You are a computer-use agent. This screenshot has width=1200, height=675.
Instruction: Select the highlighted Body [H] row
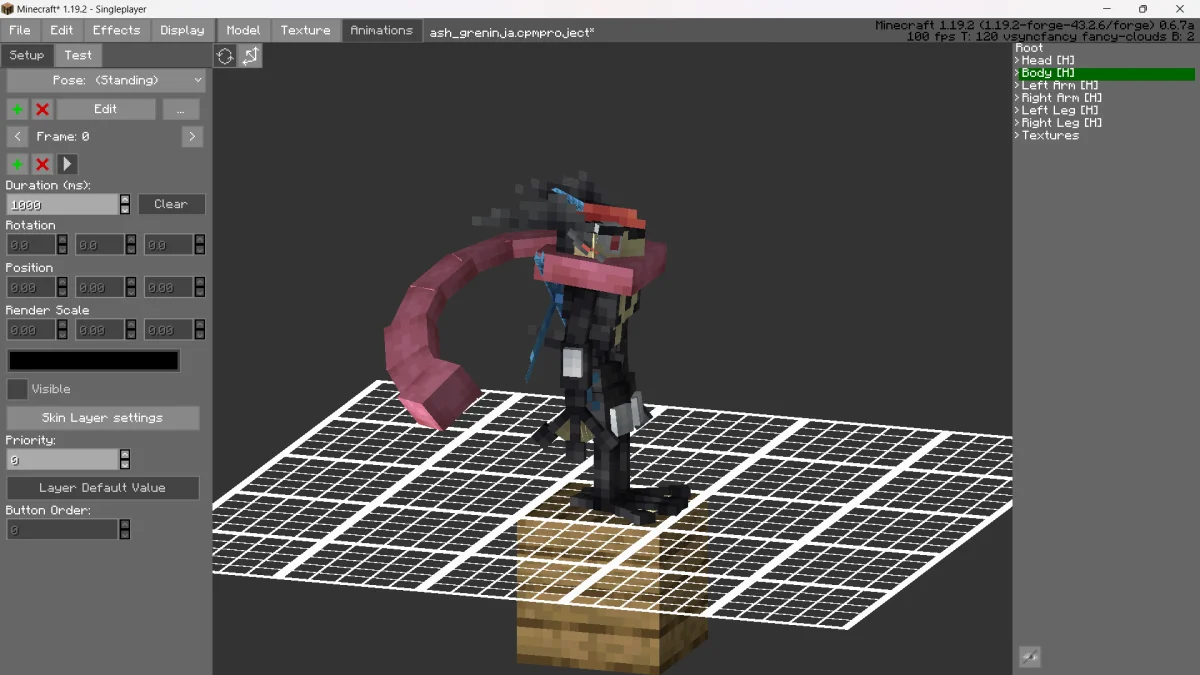[x=1105, y=73]
